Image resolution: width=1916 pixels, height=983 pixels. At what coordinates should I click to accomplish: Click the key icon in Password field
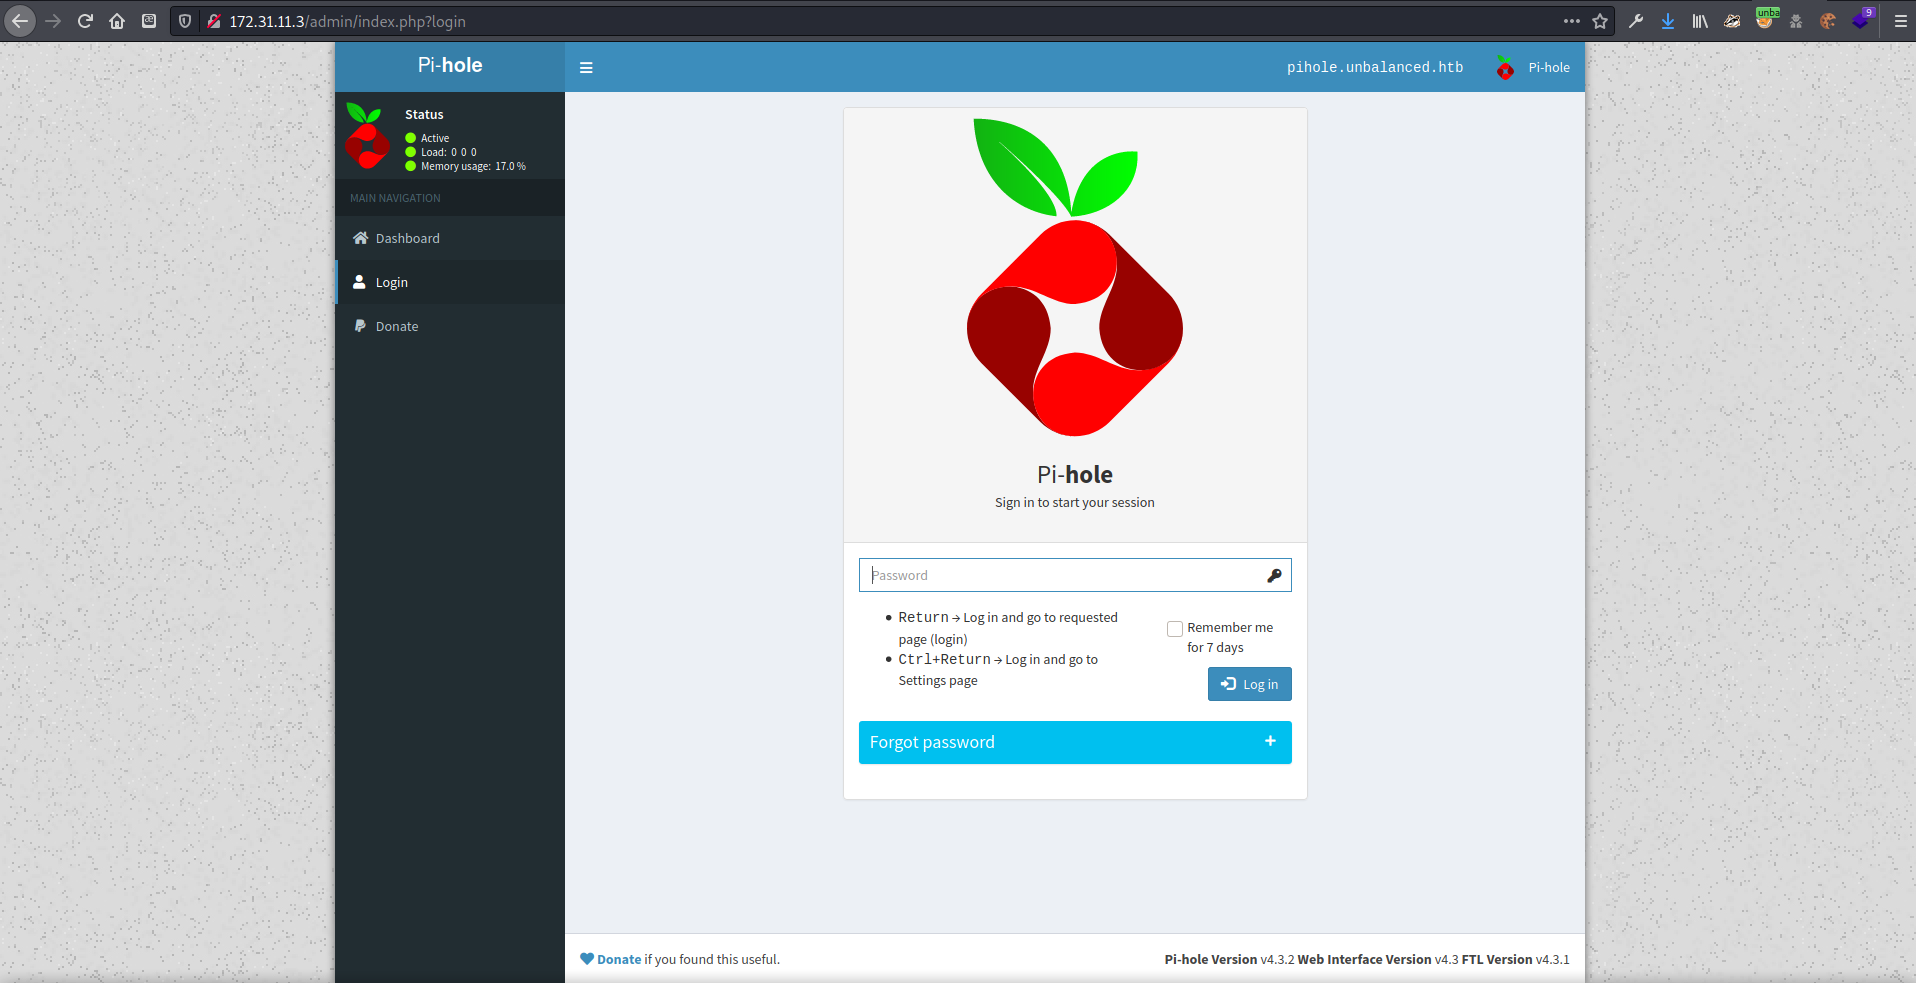(1274, 575)
